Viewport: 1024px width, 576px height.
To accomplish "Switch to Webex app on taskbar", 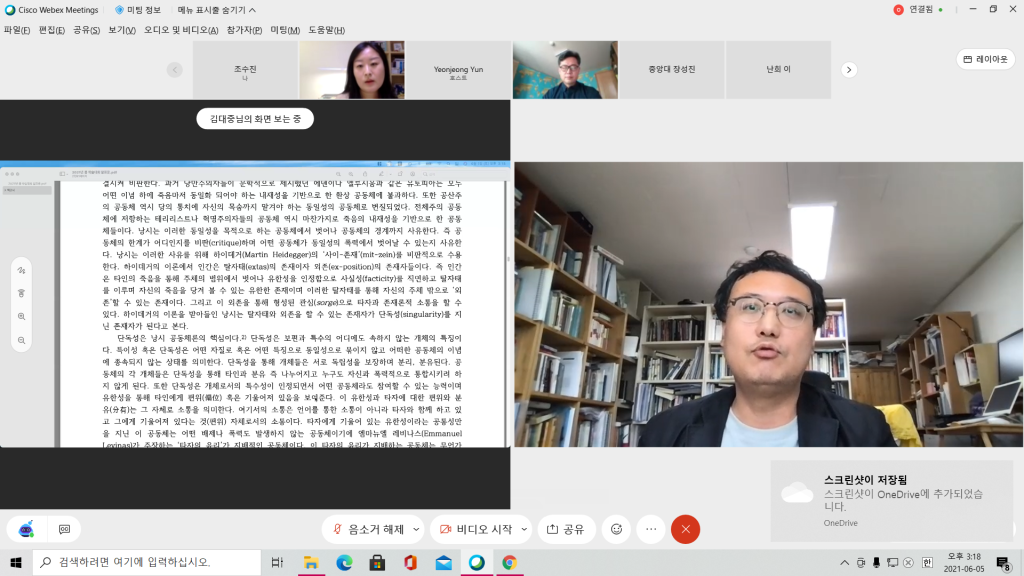I will click(x=477, y=562).
